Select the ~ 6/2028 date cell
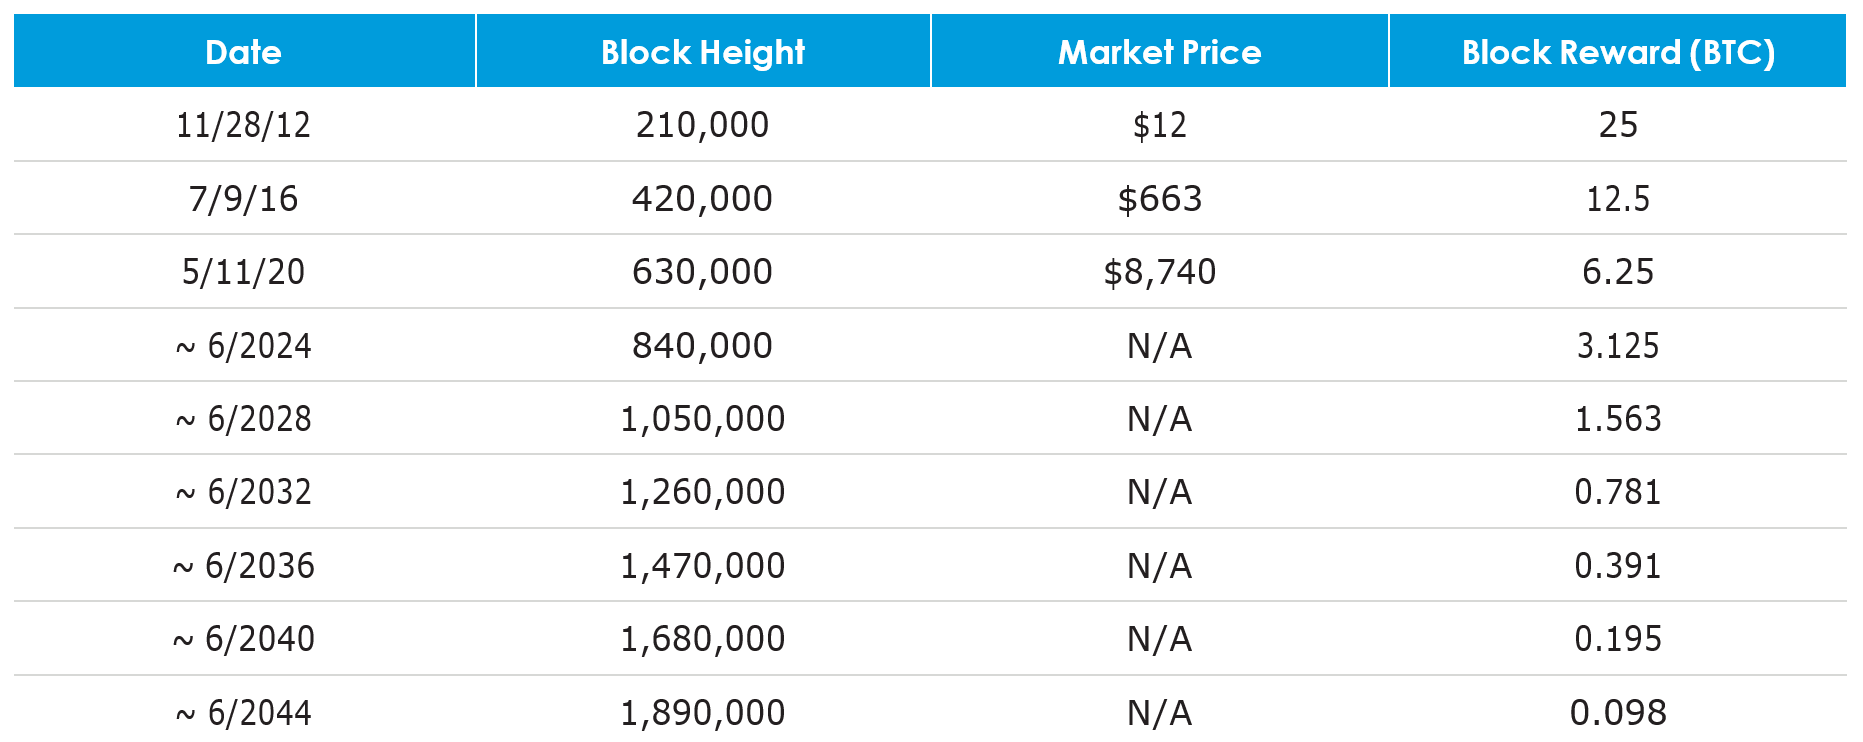 (x=243, y=419)
